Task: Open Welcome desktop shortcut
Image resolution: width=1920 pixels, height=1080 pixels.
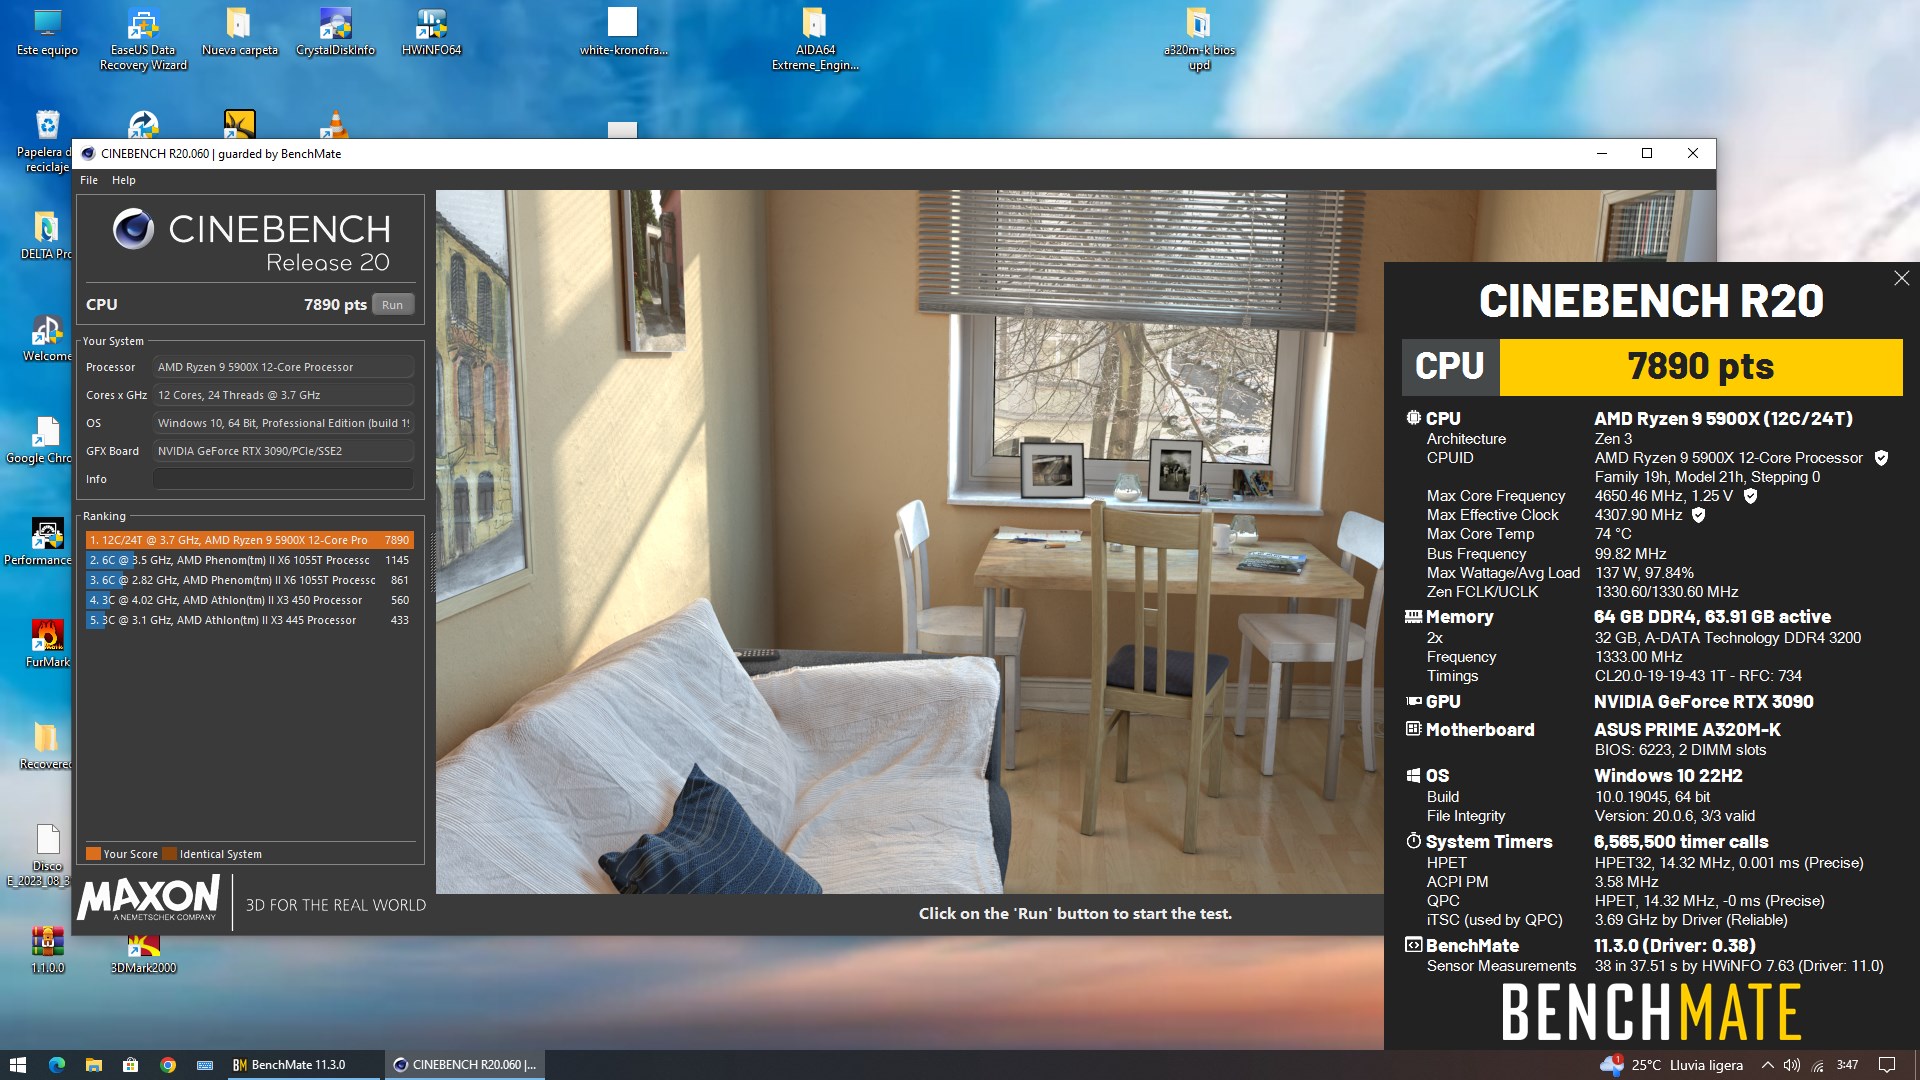Action: (46, 338)
